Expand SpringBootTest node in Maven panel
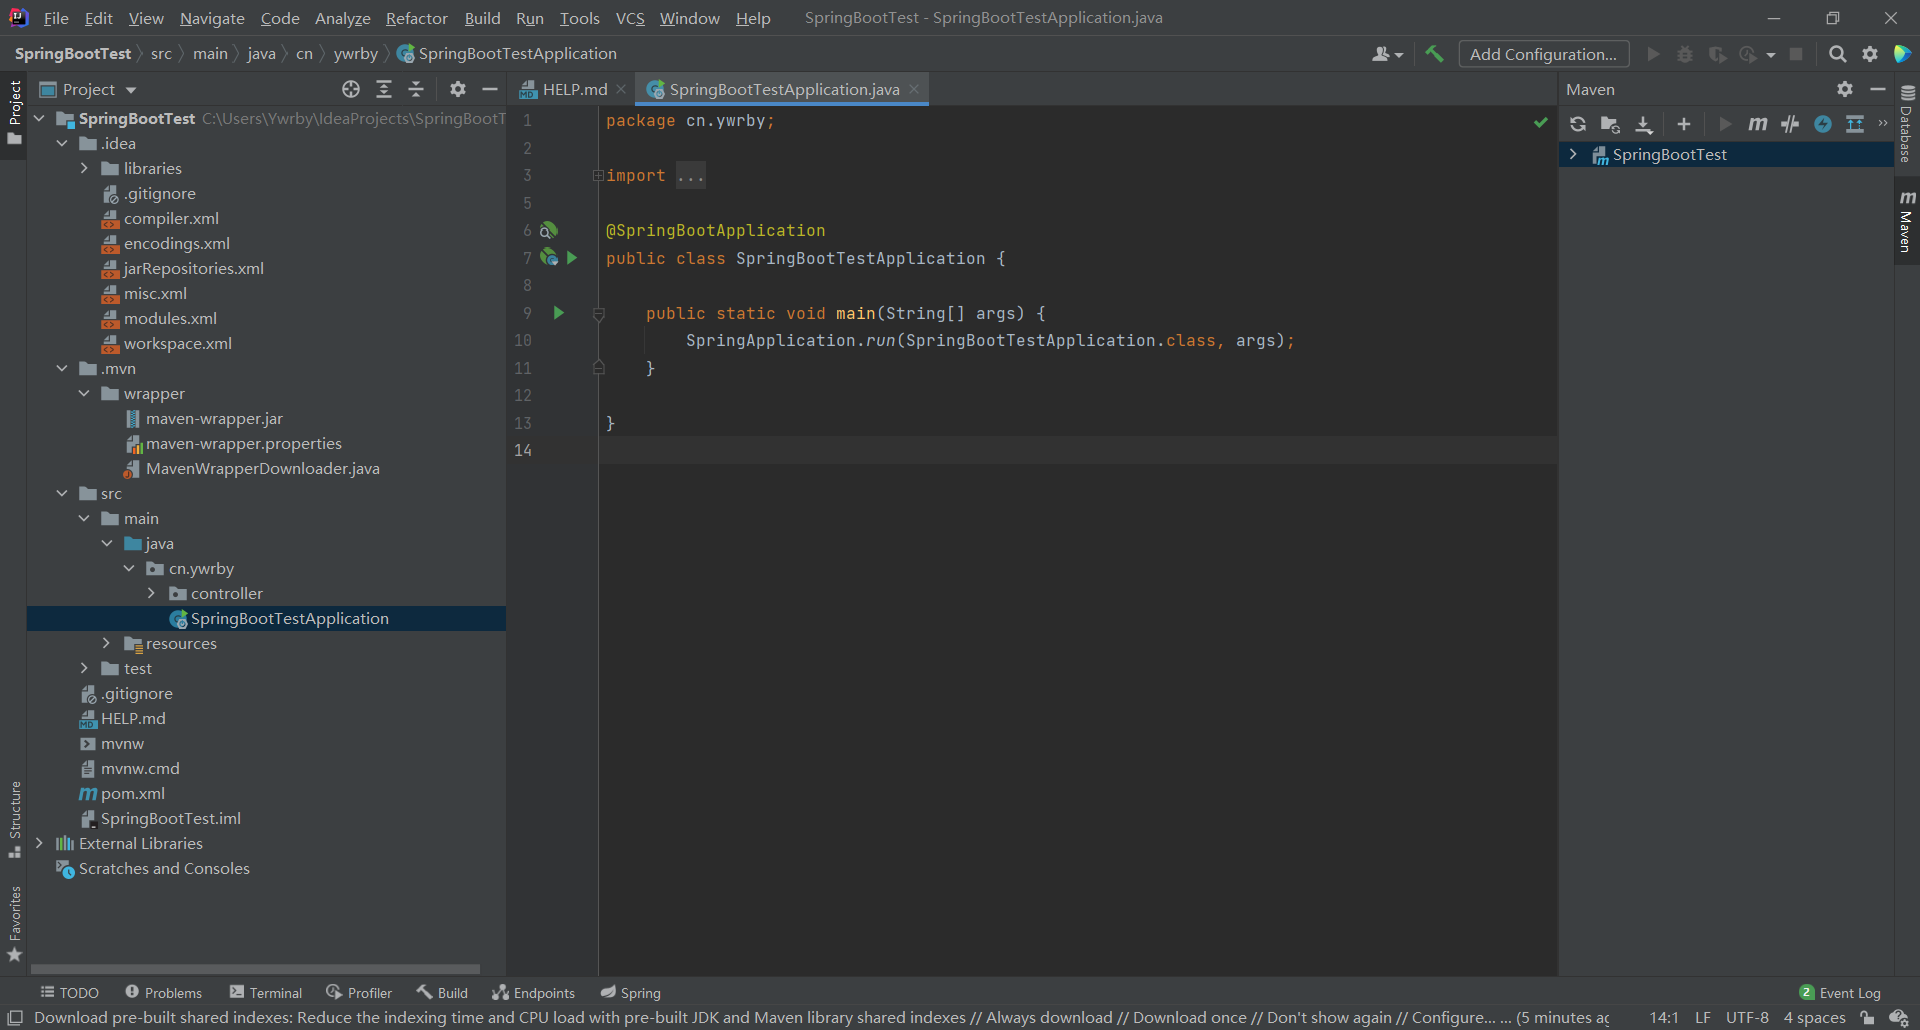1920x1030 pixels. pyautogui.click(x=1573, y=154)
